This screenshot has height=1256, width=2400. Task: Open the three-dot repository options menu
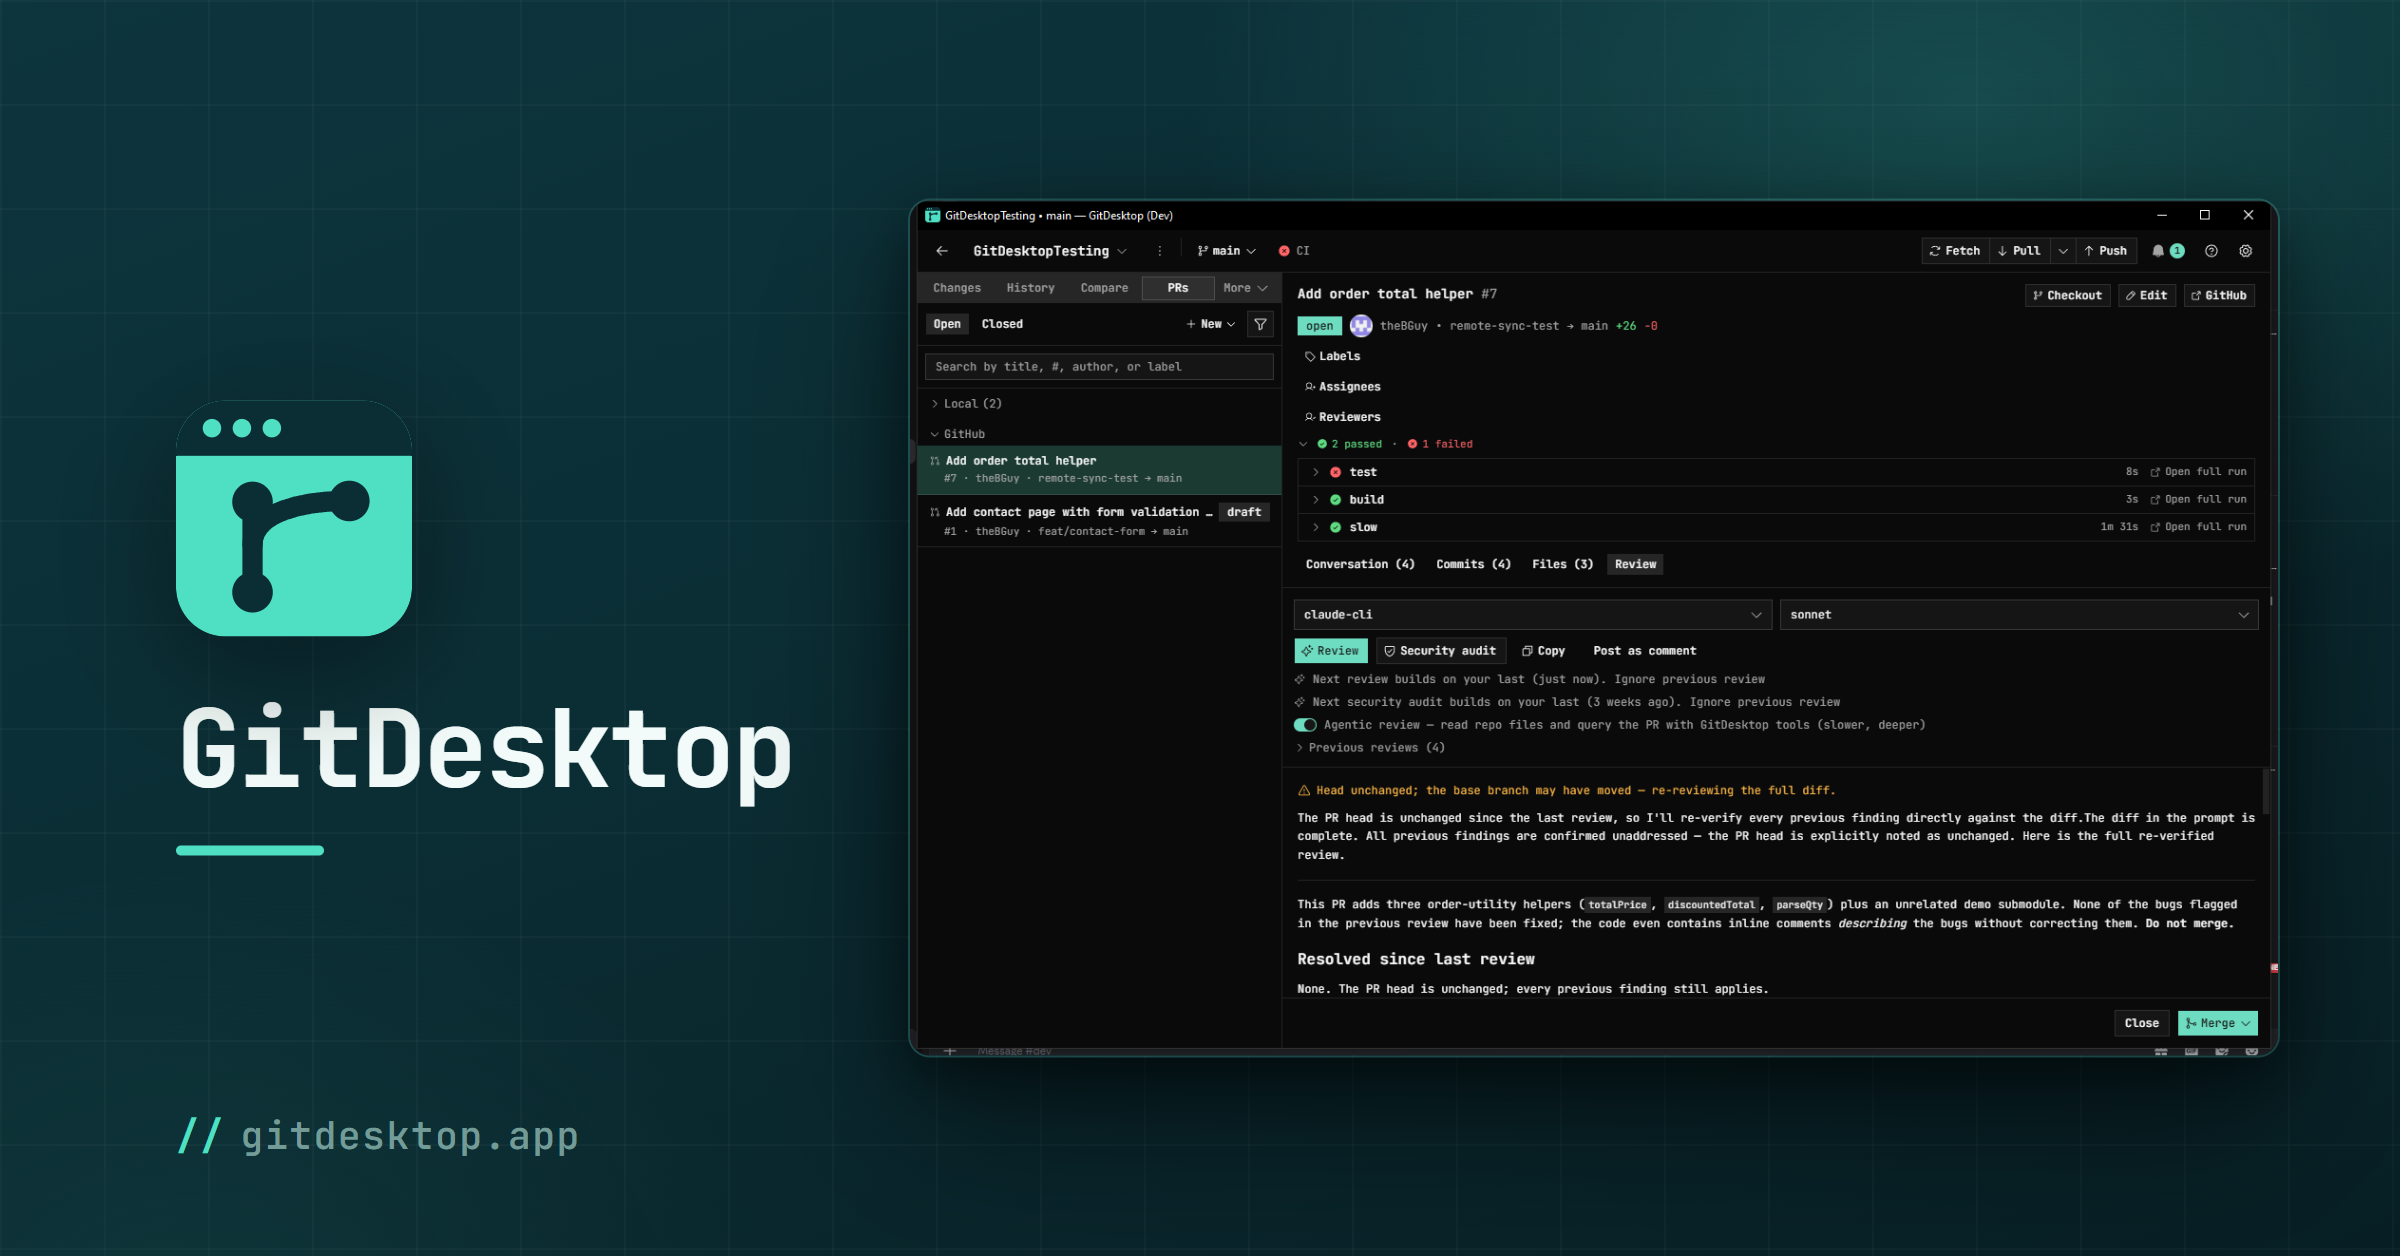click(x=1160, y=251)
